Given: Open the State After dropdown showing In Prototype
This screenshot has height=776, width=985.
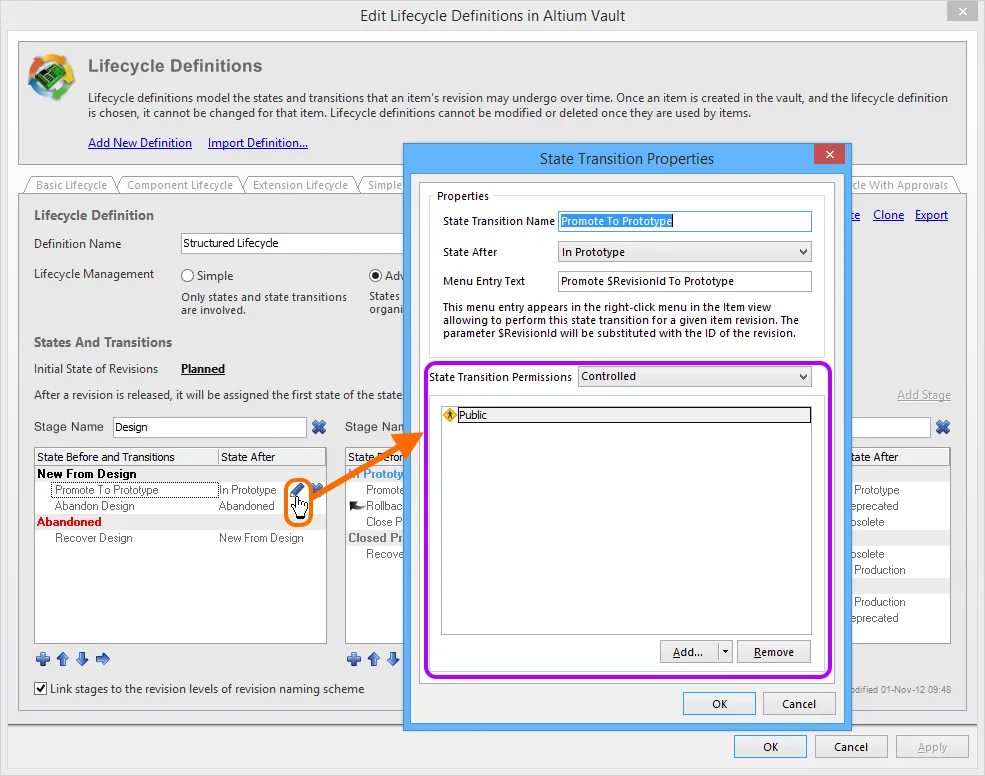Looking at the screenshot, I should click(685, 252).
